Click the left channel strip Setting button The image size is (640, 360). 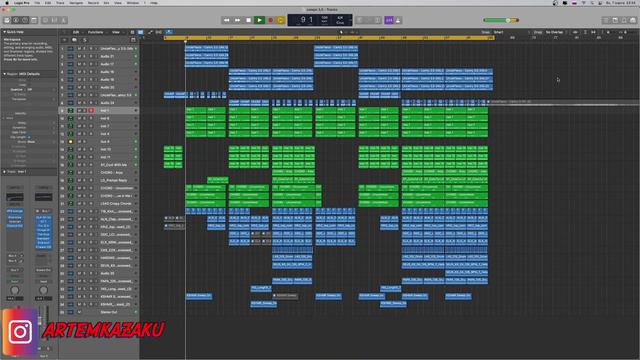(15, 188)
